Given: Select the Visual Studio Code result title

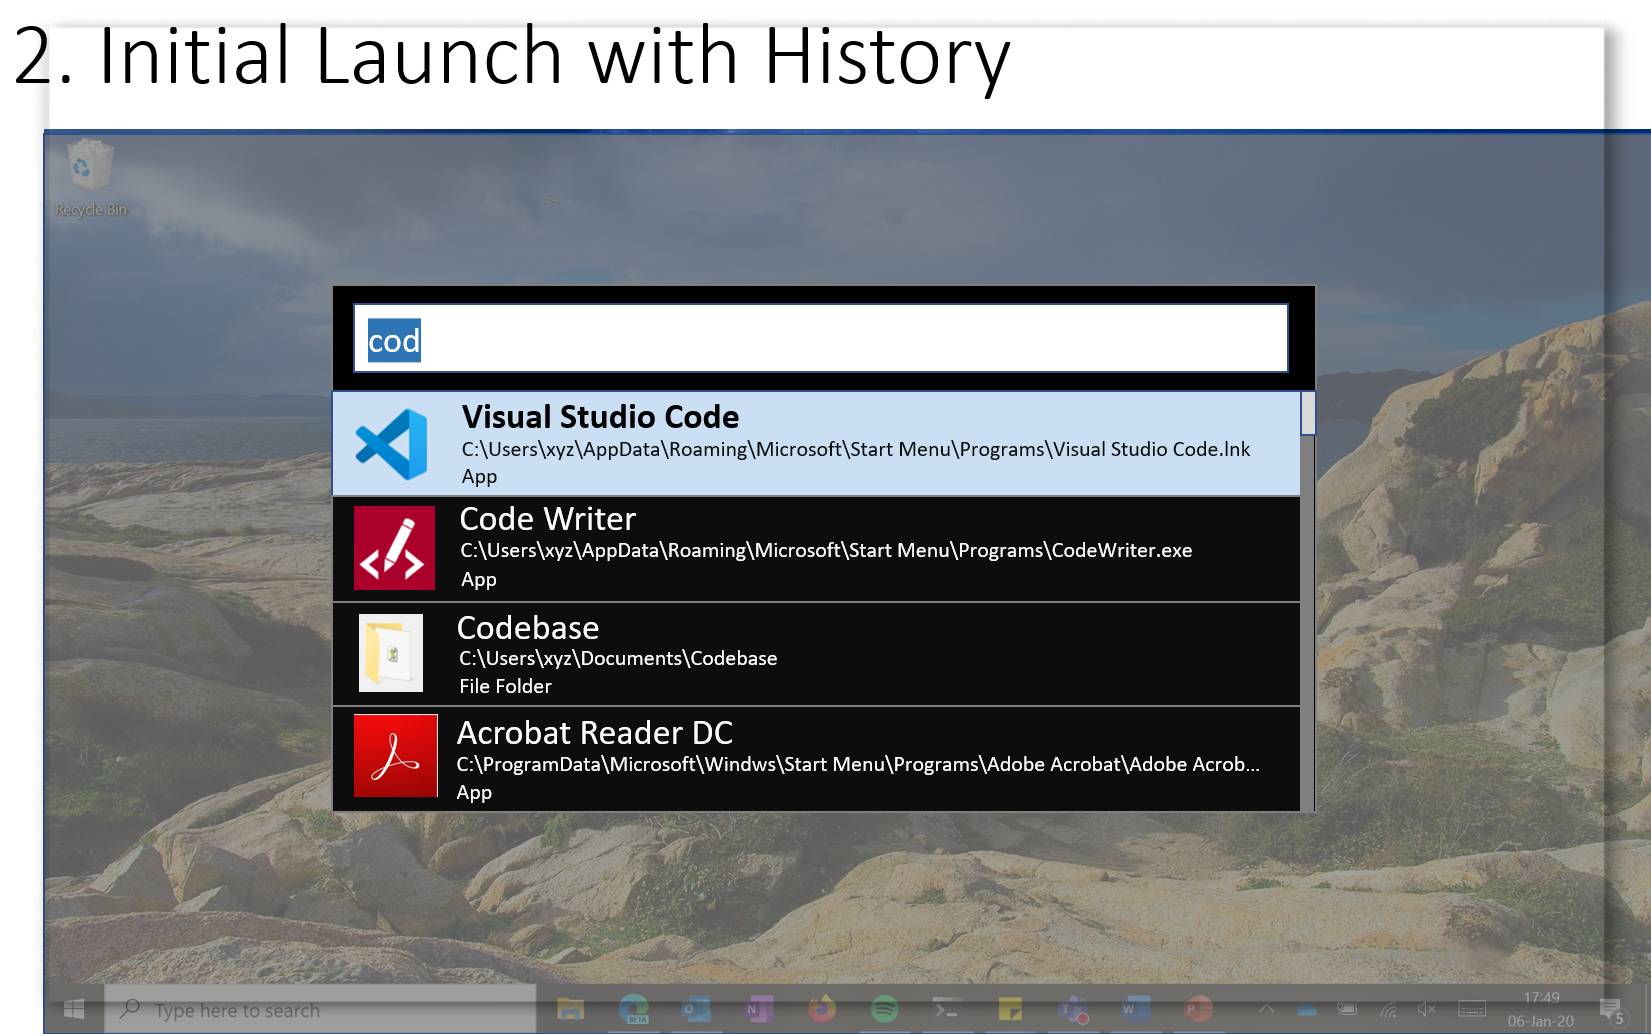Looking at the screenshot, I should pos(600,417).
